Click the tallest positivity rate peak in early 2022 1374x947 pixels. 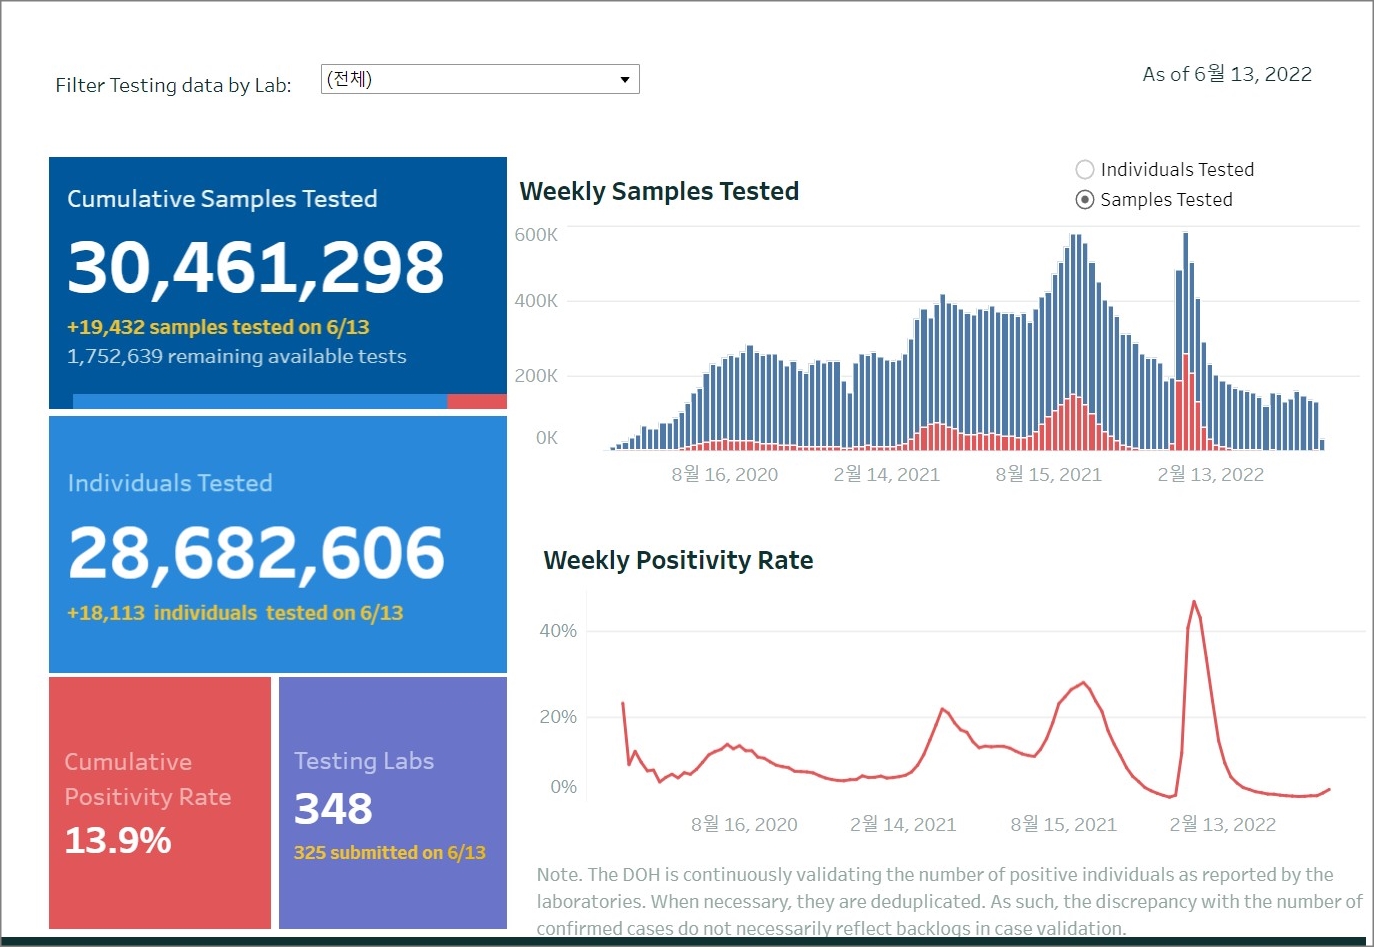coord(1194,602)
